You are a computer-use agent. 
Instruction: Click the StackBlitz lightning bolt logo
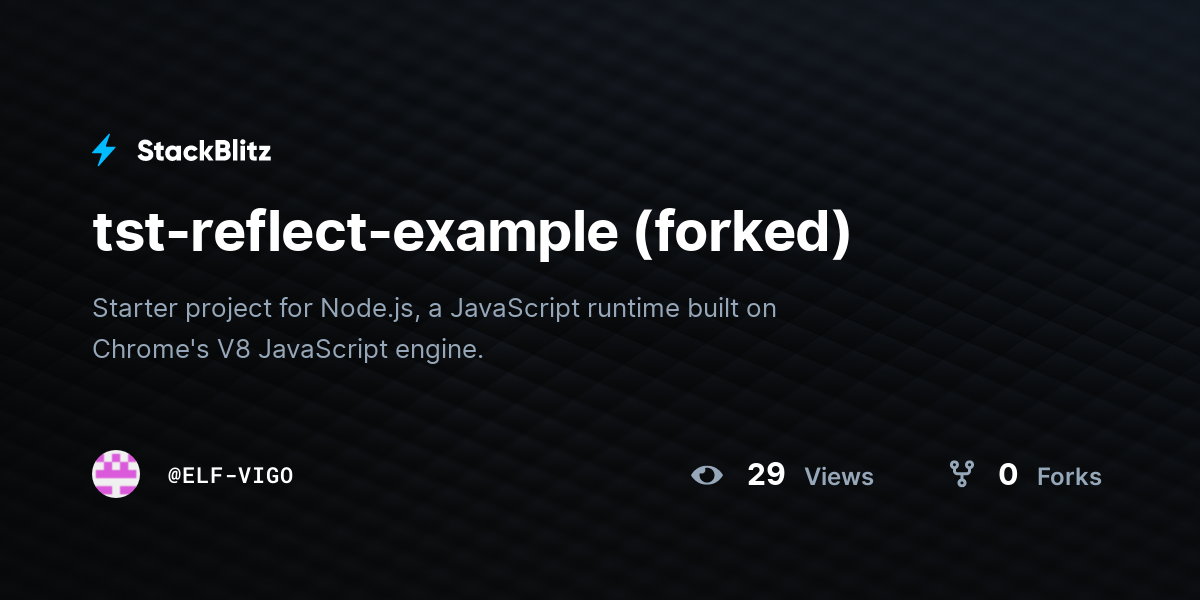pos(104,150)
